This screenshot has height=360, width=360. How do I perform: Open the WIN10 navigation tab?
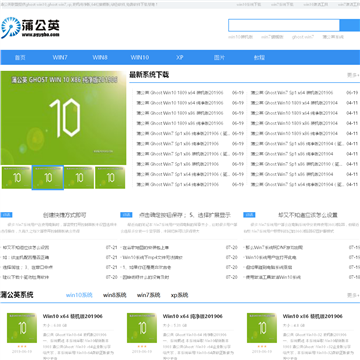click(x=140, y=57)
